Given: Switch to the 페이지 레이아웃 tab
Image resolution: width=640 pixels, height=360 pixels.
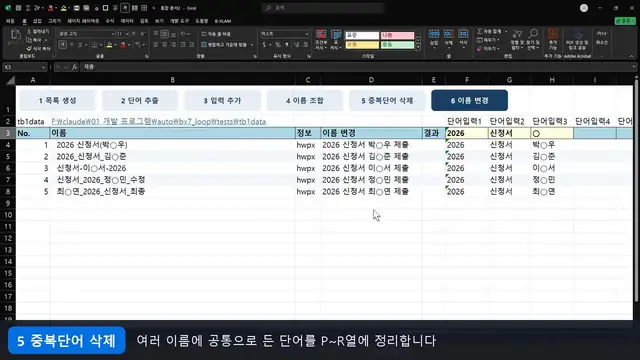Looking at the screenshot, I should 83,21.
